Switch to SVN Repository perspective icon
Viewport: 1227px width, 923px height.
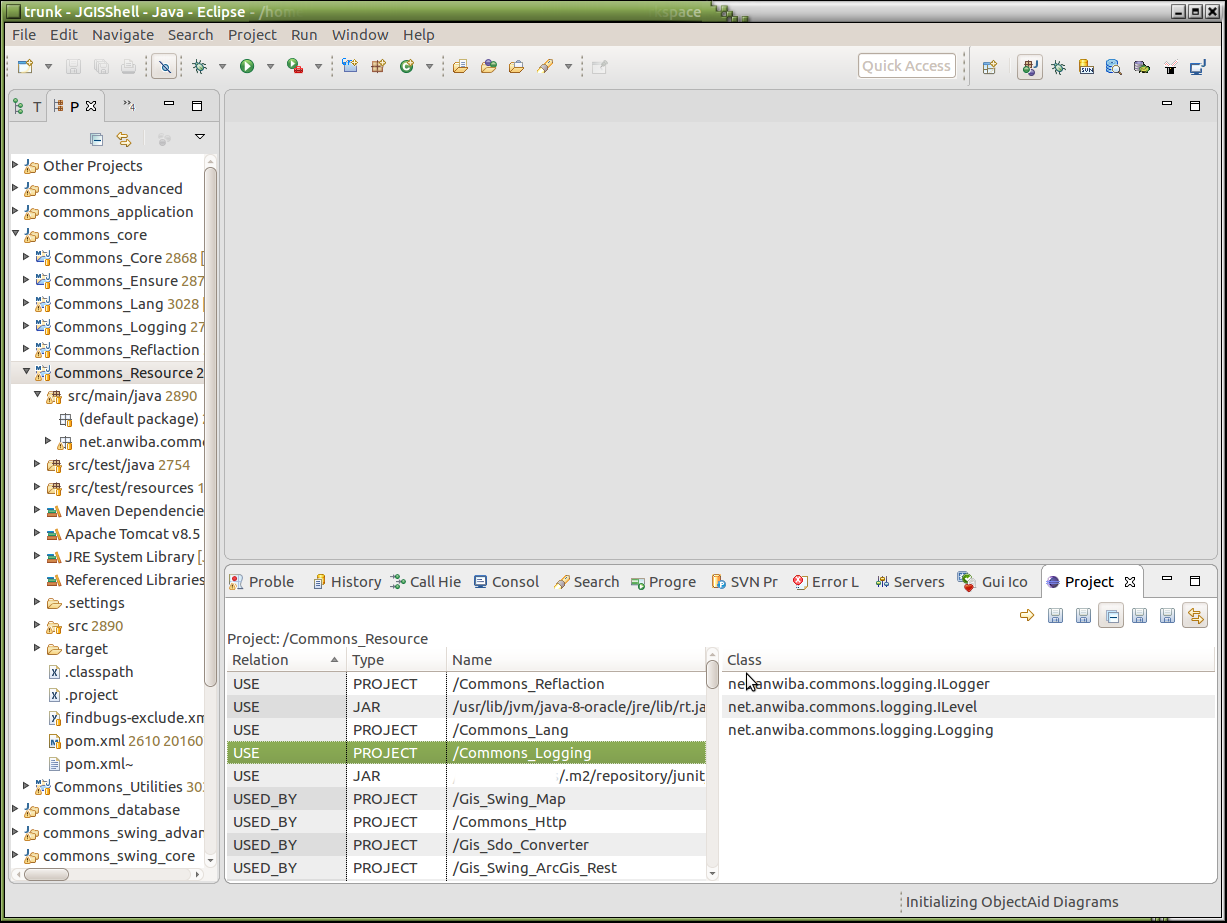pos(1086,67)
